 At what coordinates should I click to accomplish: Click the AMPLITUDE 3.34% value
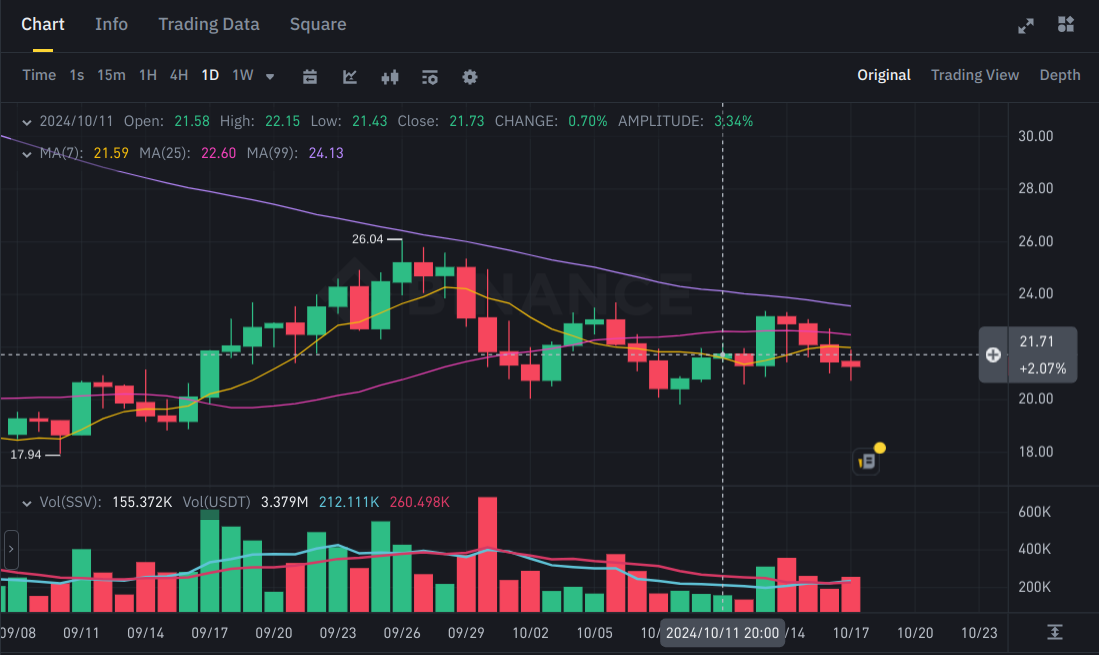click(734, 121)
